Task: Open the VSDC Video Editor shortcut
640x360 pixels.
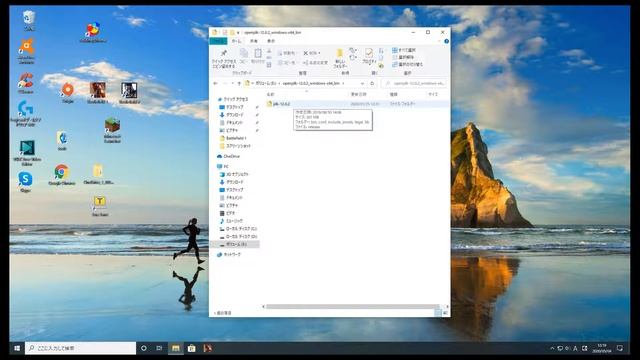Action: 27,153
